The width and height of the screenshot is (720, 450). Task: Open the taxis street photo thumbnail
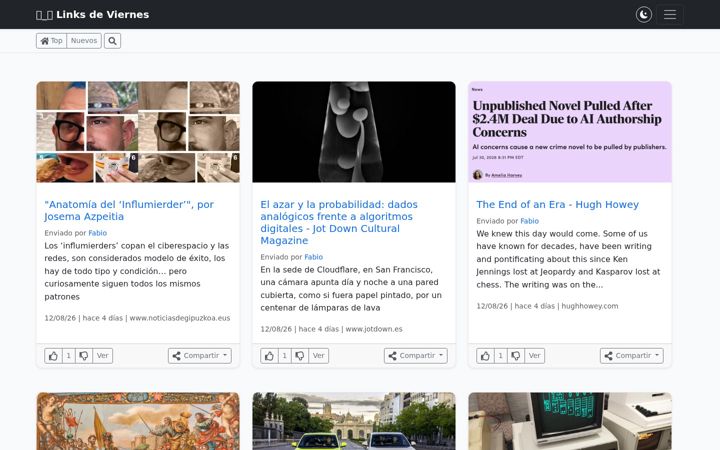[354, 421]
